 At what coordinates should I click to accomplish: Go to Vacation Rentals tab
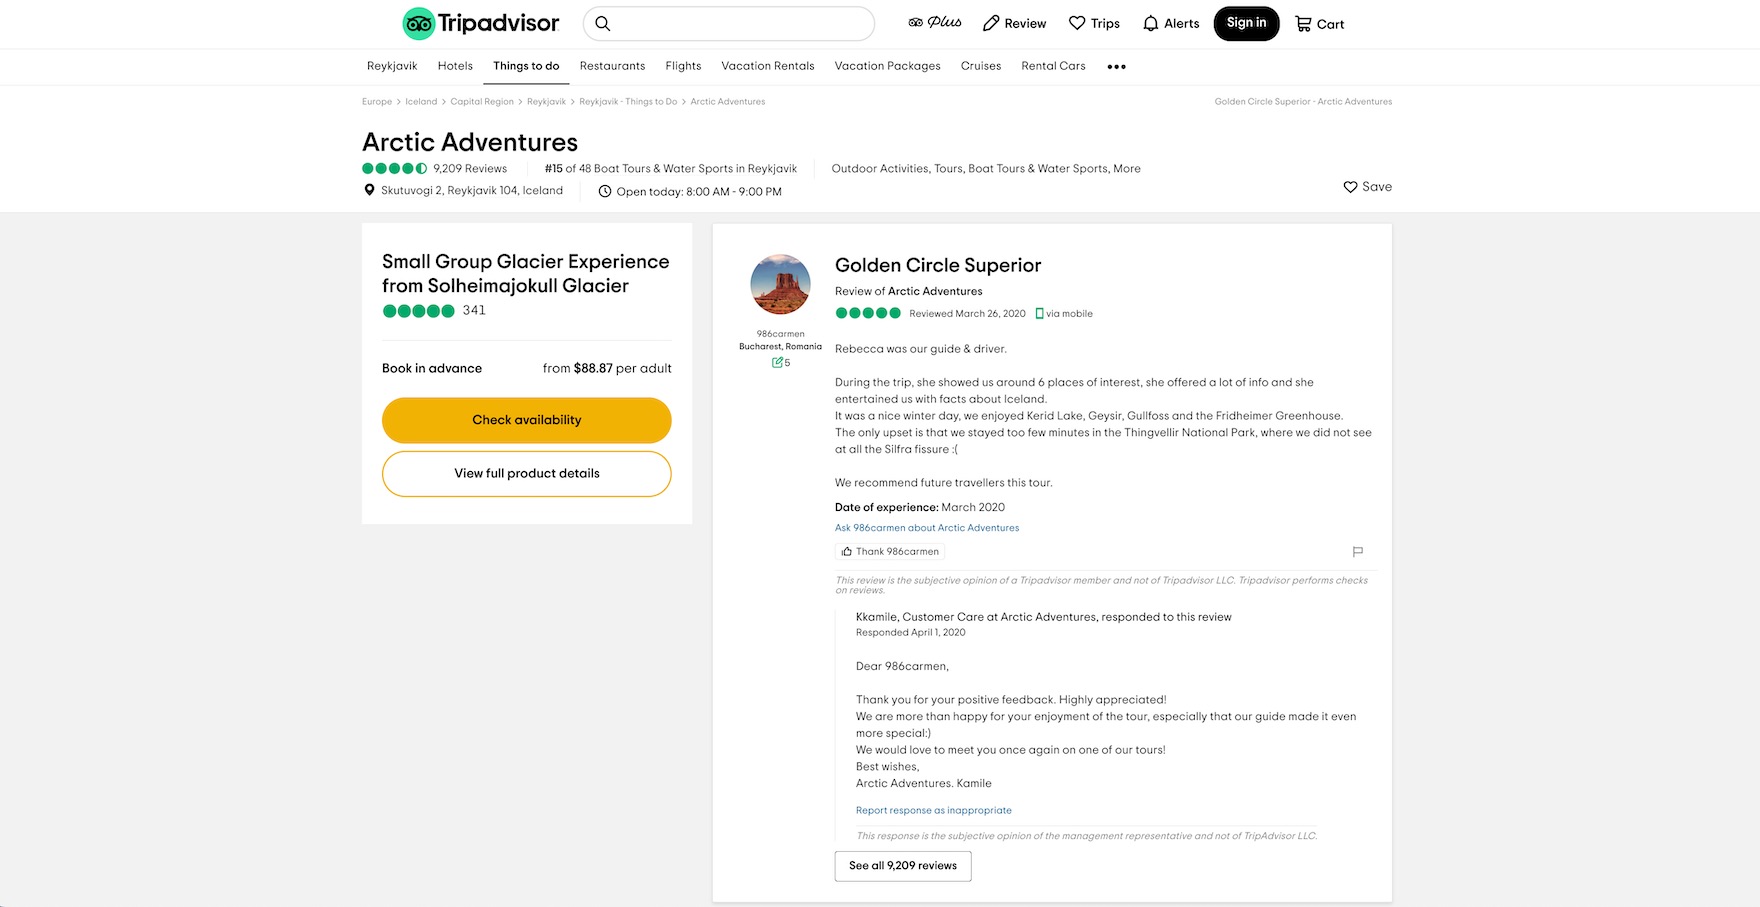point(768,66)
